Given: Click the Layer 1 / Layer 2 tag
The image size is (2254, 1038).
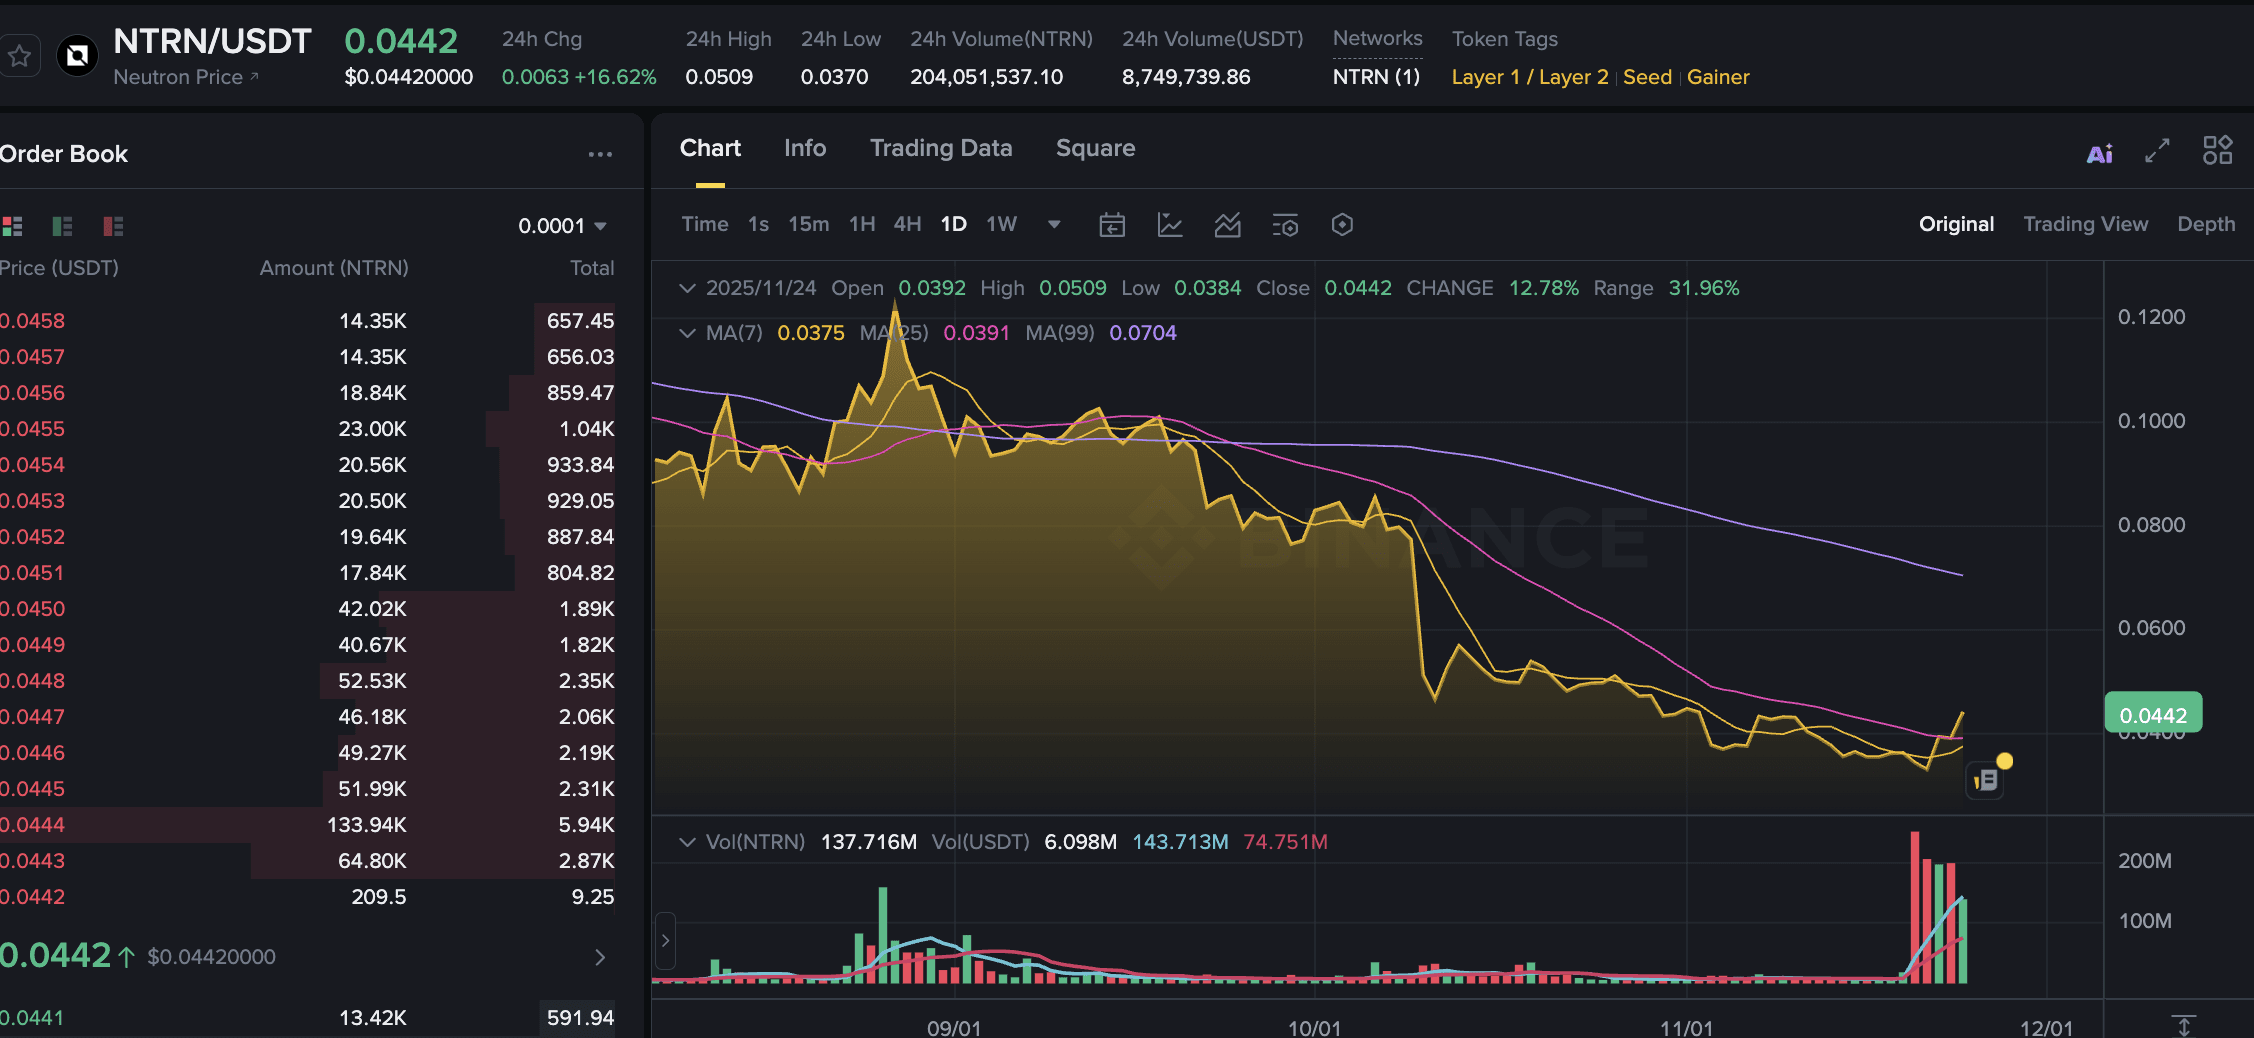Looking at the screenshot, I should click(x=1529, y=77).
